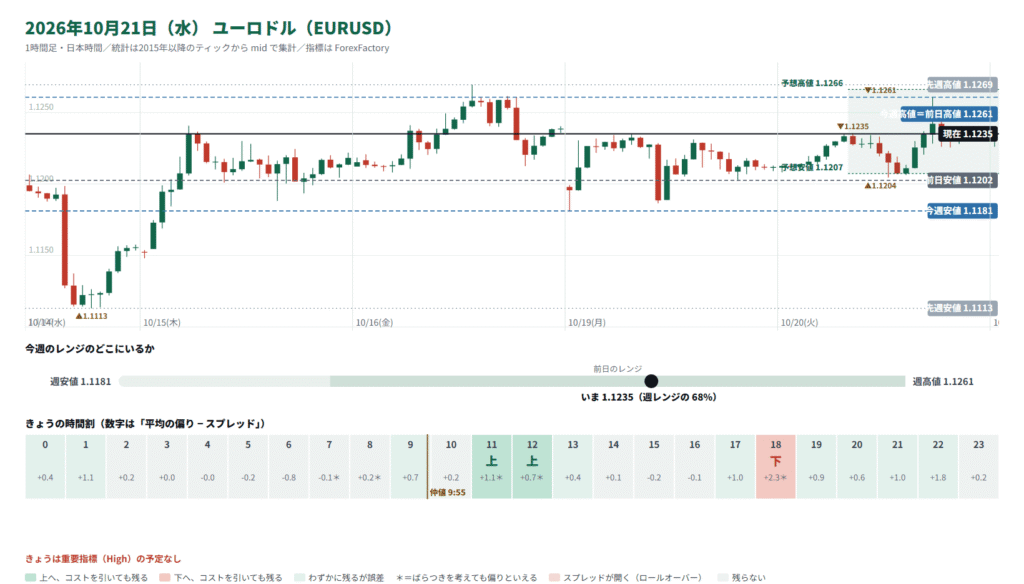Click the pale swatch beside わずかに残るが誤差

coord(299,577)
